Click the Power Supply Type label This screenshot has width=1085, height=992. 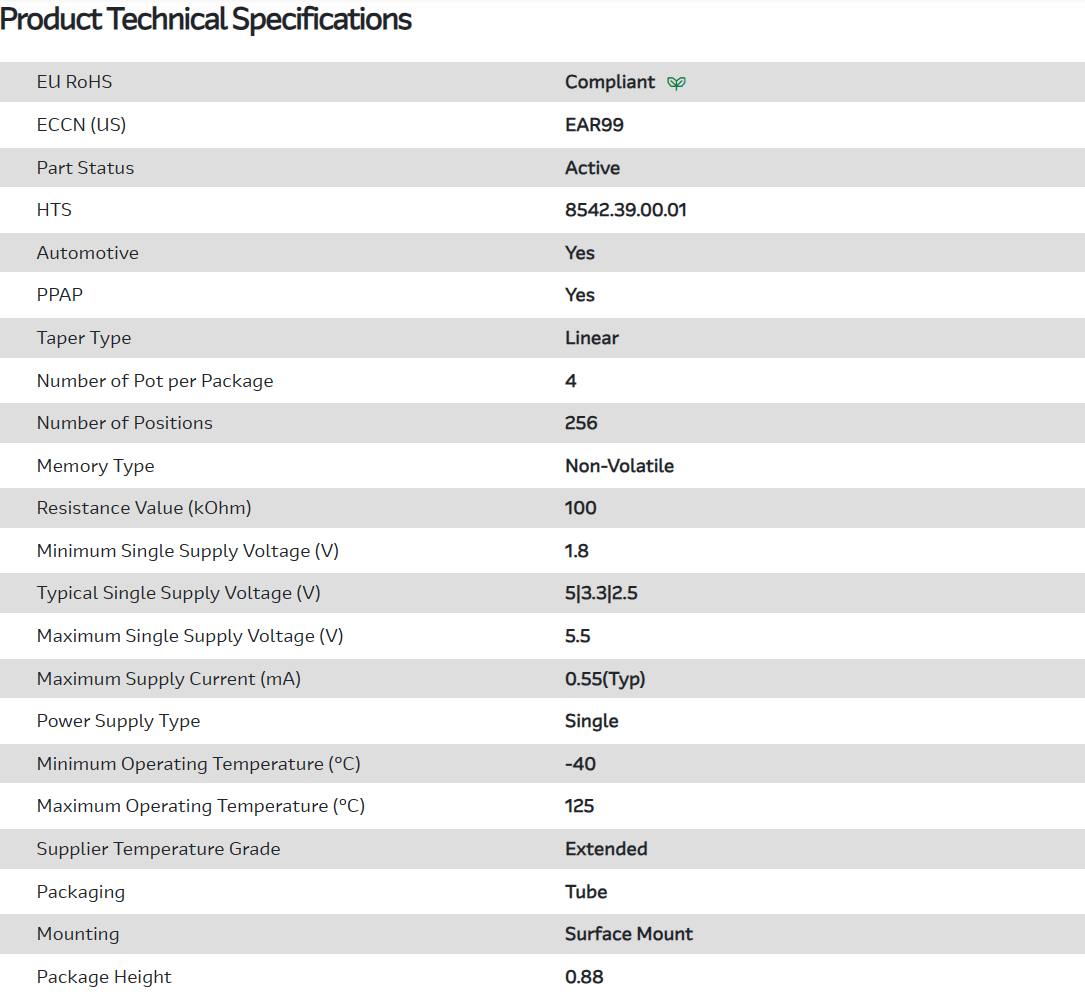click(x=118, y=721)
